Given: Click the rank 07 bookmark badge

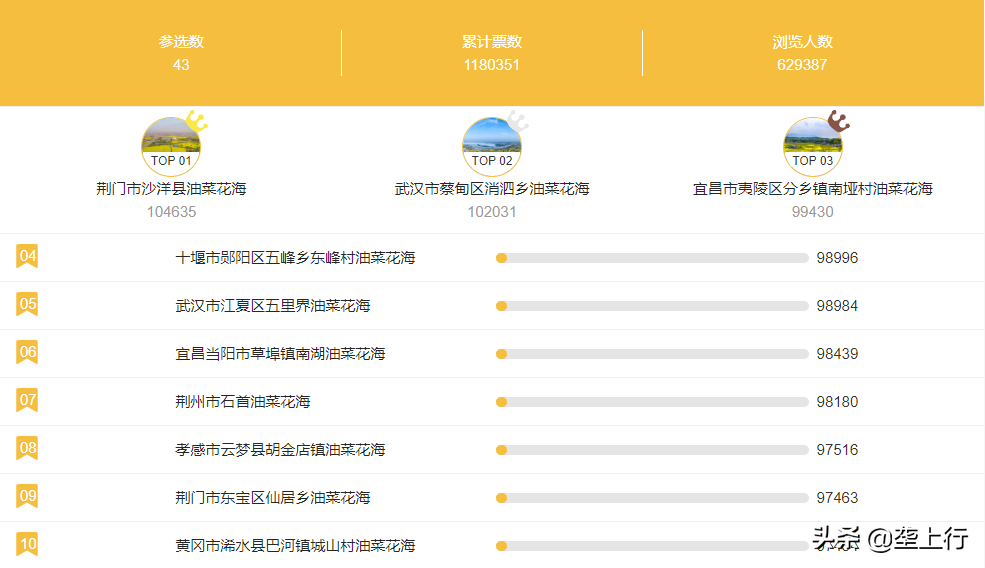Looking at the screenshot, I should (27, 400).
